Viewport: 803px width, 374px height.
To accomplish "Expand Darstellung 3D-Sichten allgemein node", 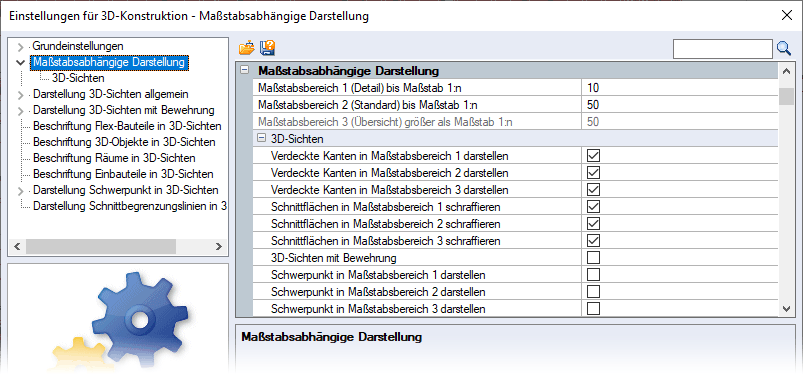I will click(x=20, y=95).
